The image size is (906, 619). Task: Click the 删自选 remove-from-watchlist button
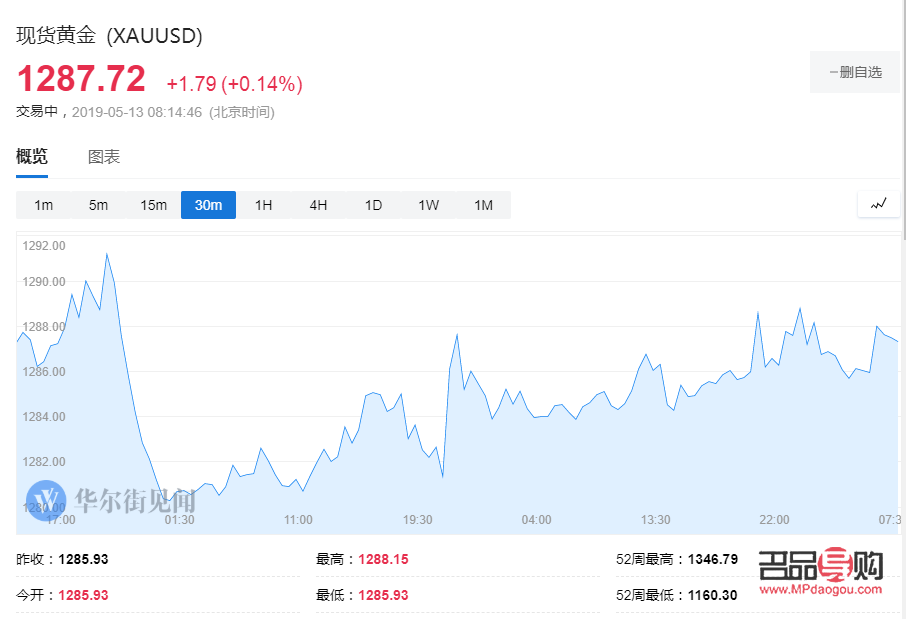[x=855, y=71]
